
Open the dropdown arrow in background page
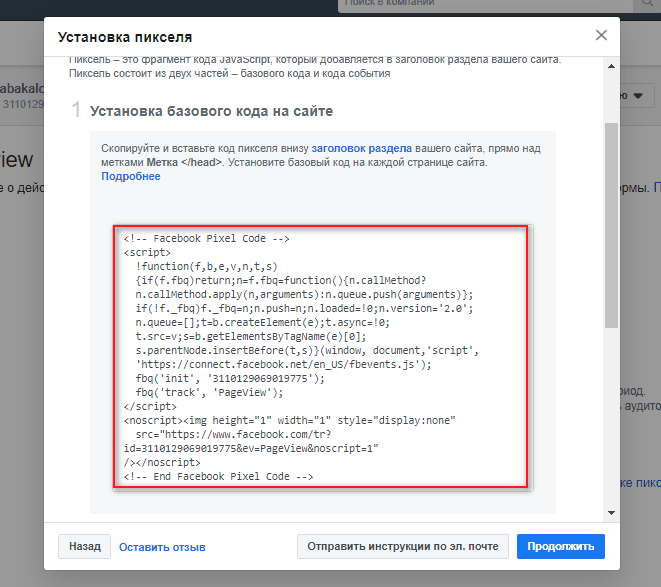tap(638, 96)
